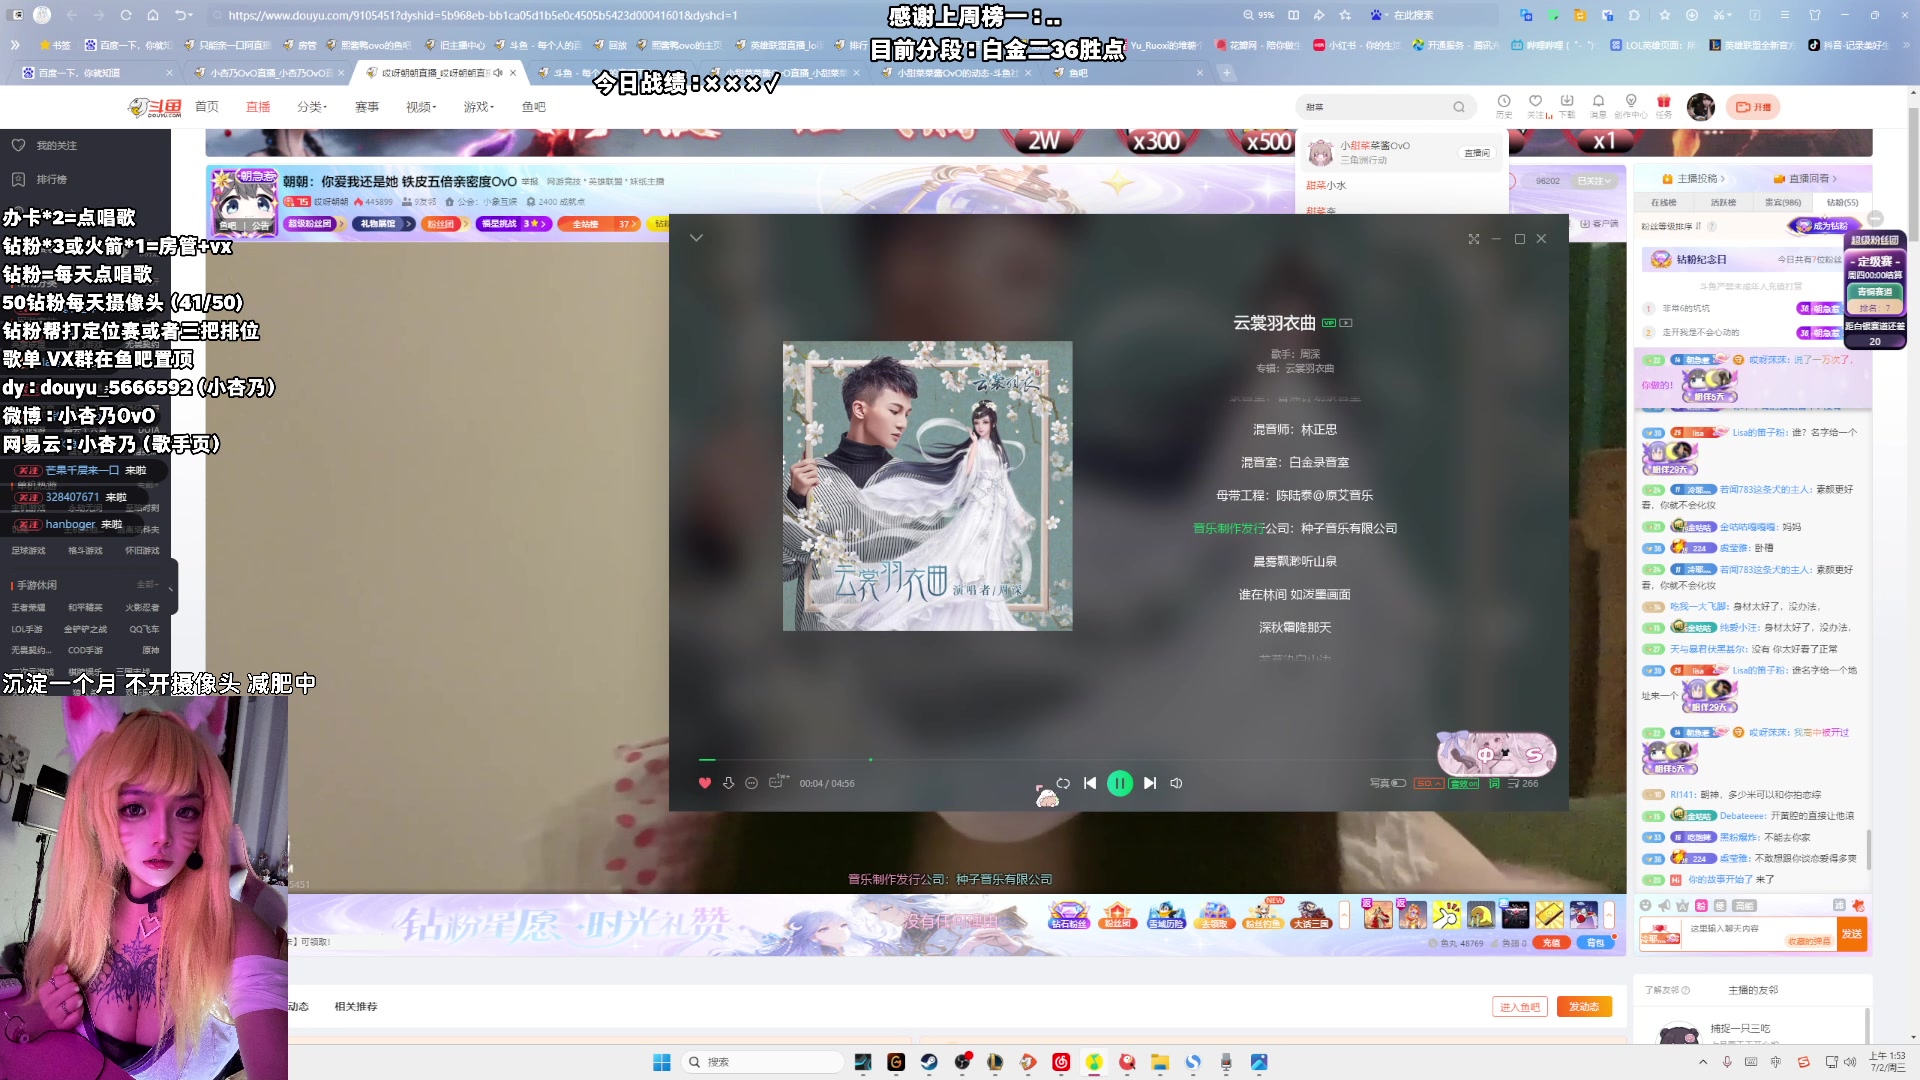Collapse the player with top-left chevron
Screen dimensions: 1920x1080
pos(697,238)
